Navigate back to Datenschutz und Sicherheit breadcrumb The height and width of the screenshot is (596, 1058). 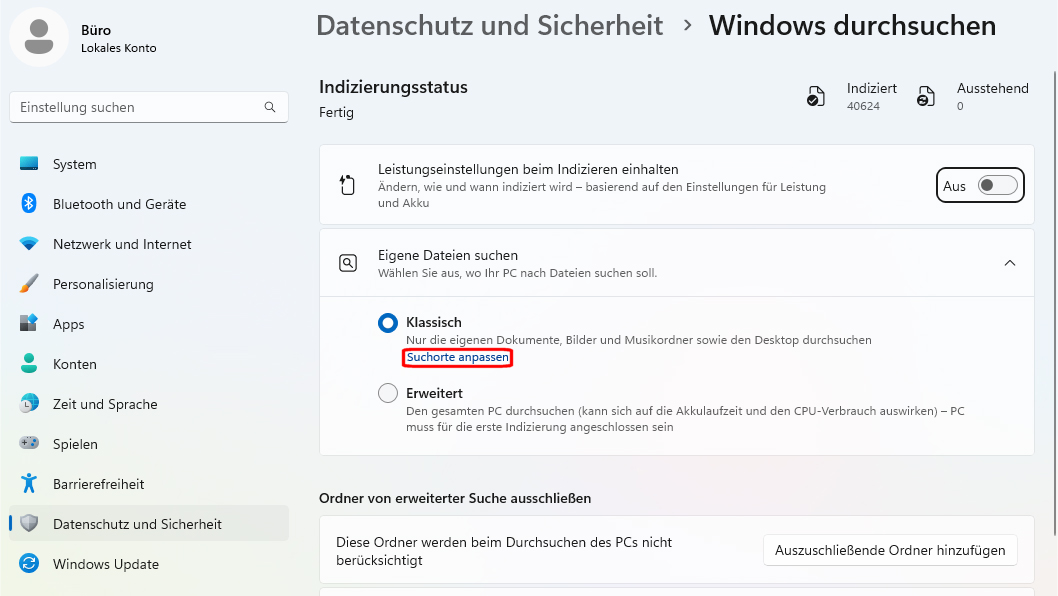pos(490,26)
